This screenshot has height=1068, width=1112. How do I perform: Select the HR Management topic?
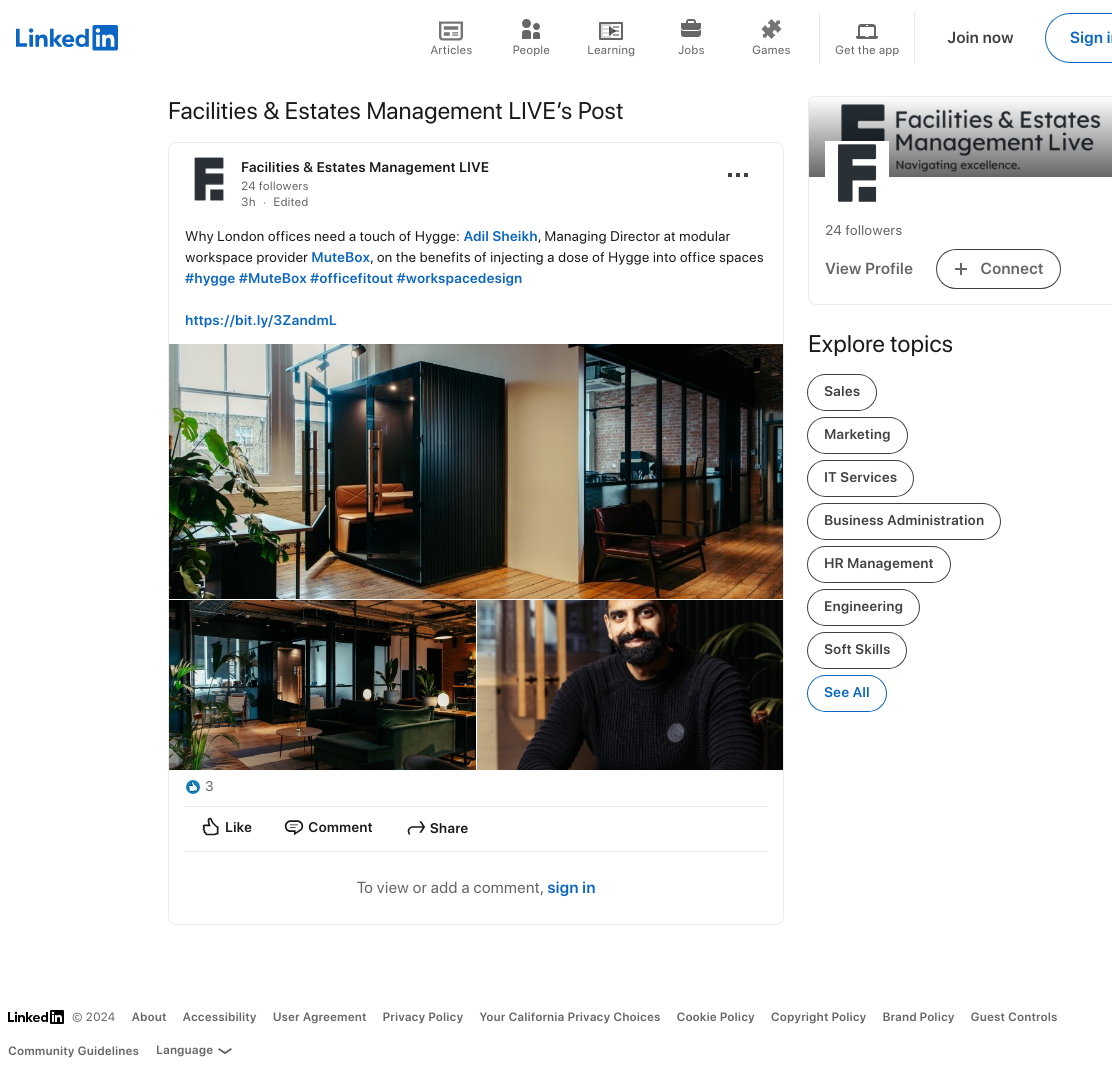(x=879, y=564)
